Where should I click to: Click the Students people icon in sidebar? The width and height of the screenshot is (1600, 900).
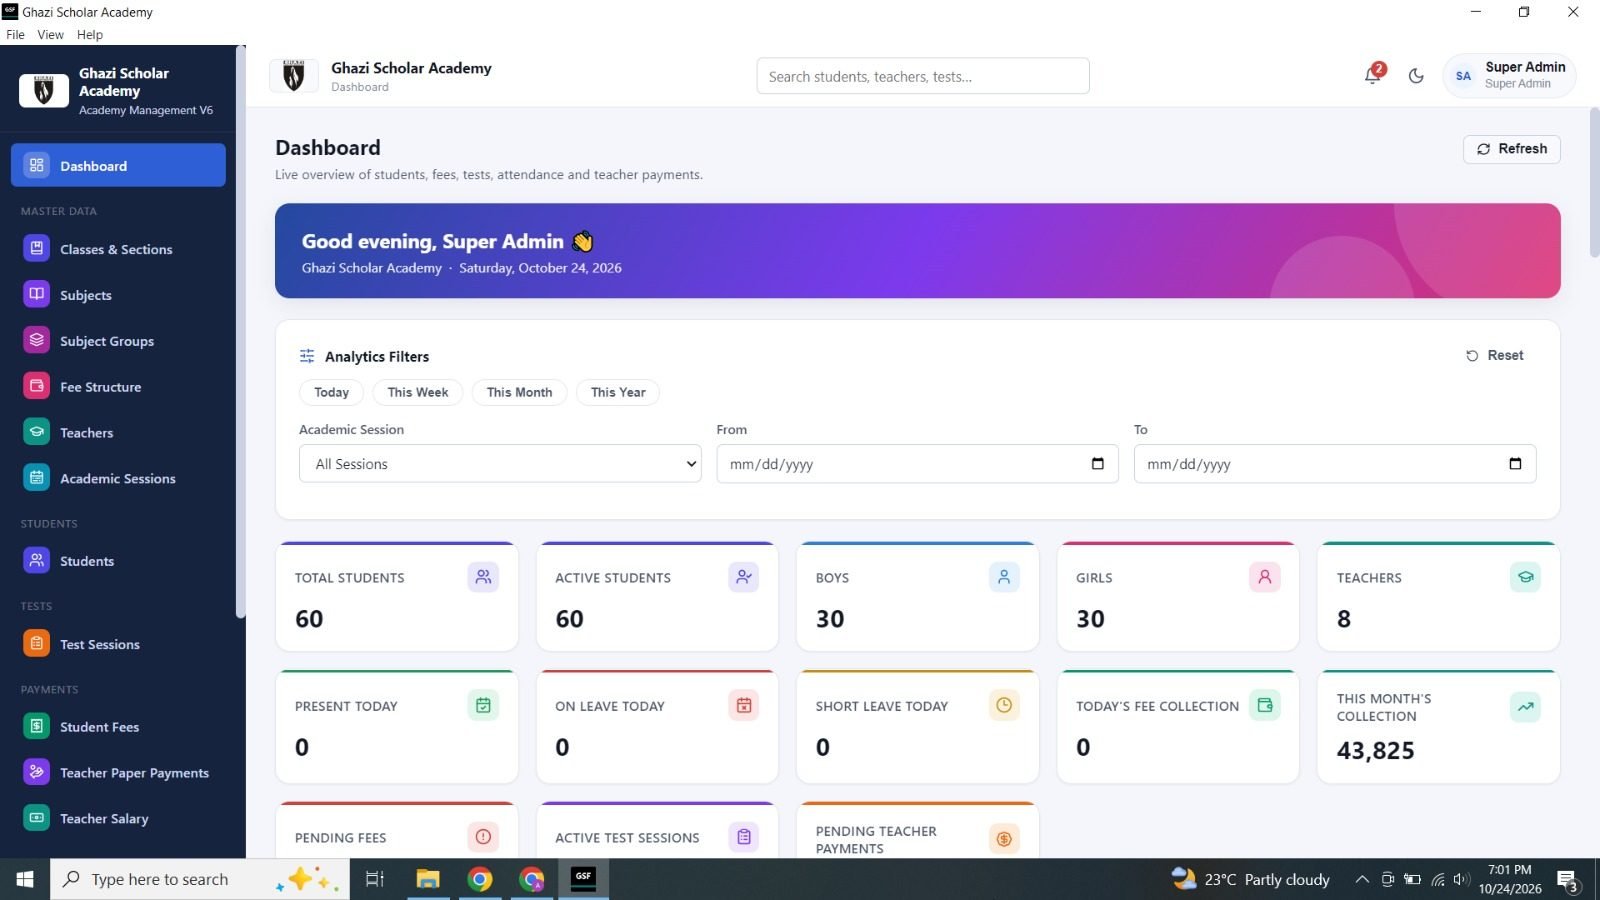(37, 561)
